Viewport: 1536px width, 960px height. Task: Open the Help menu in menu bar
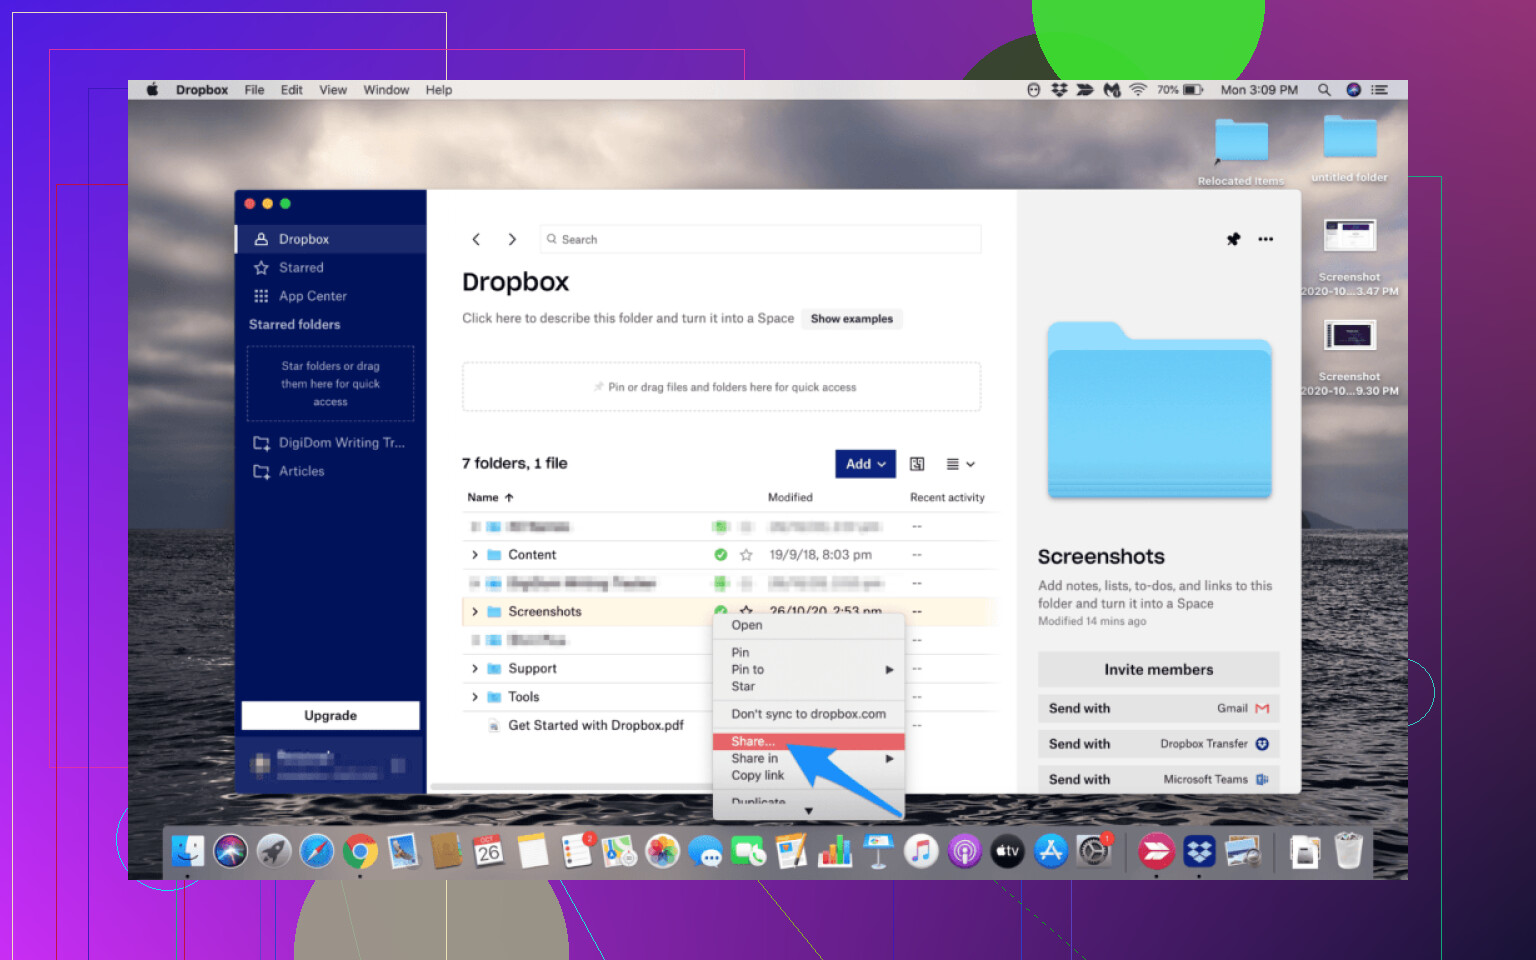point(439,90)
